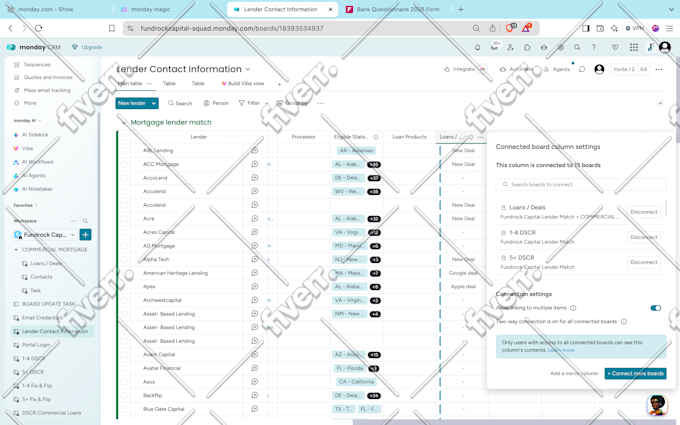Open Loans column three-dot menu
This screenshot has height=425, width=680.
(481, 137)
